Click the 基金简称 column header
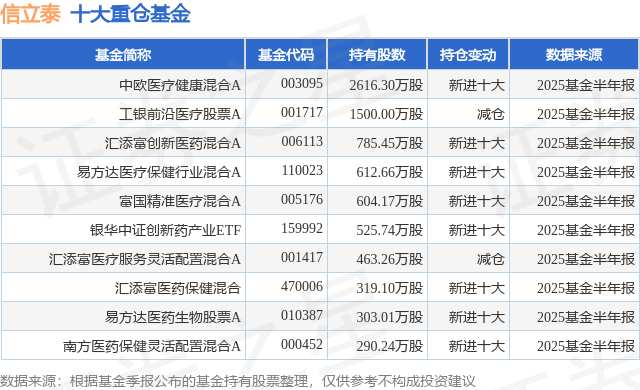 pos(123,55)
